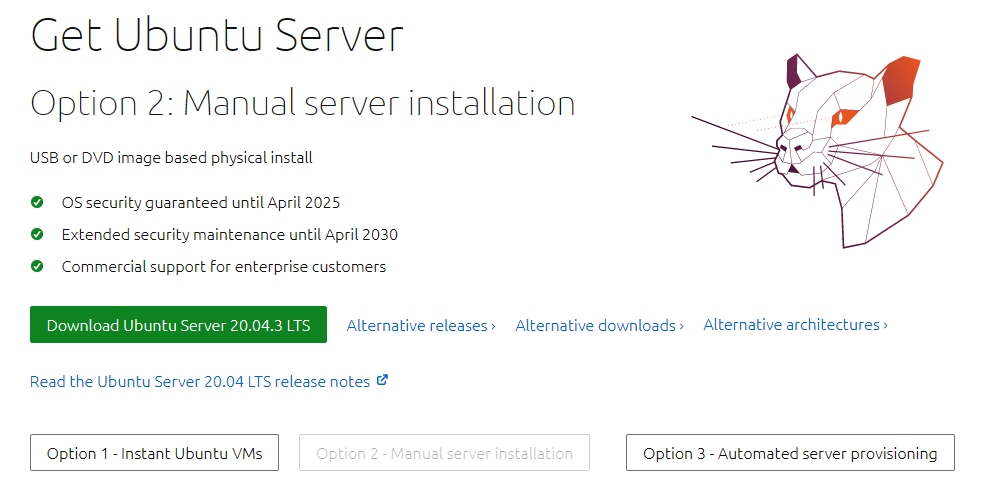This screenshot has height=499, width=982.
Task: Select Option 2 - Manual server installation tab
Action: click(x=445, y=453)
